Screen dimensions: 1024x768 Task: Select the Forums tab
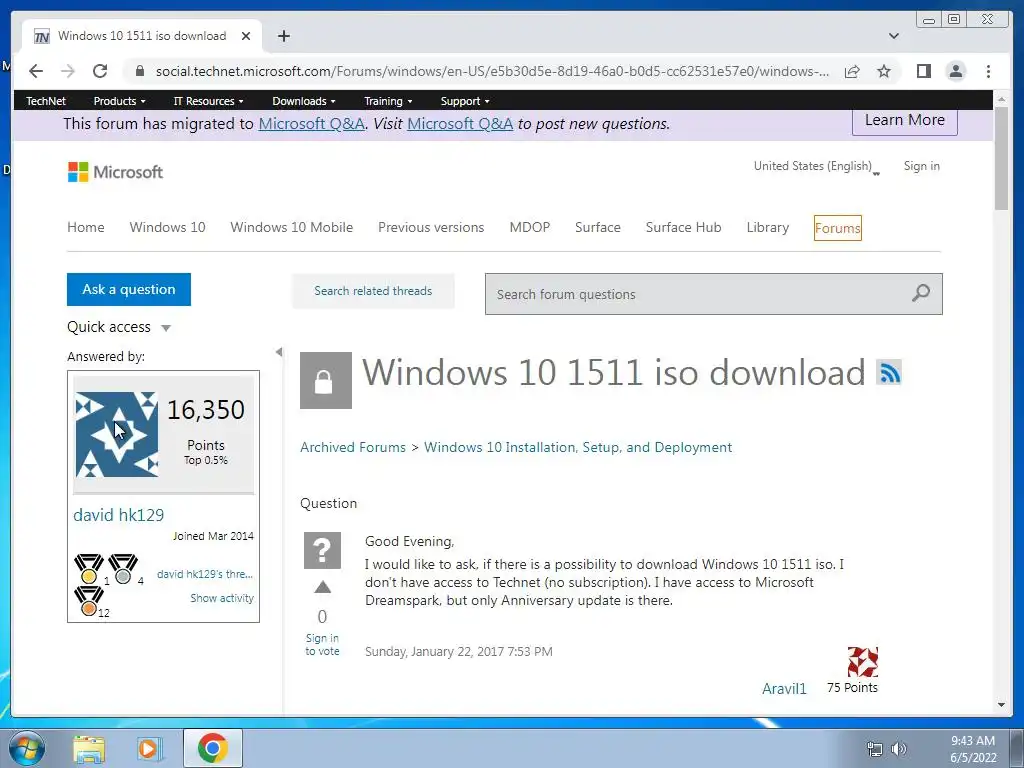point(837,228)
